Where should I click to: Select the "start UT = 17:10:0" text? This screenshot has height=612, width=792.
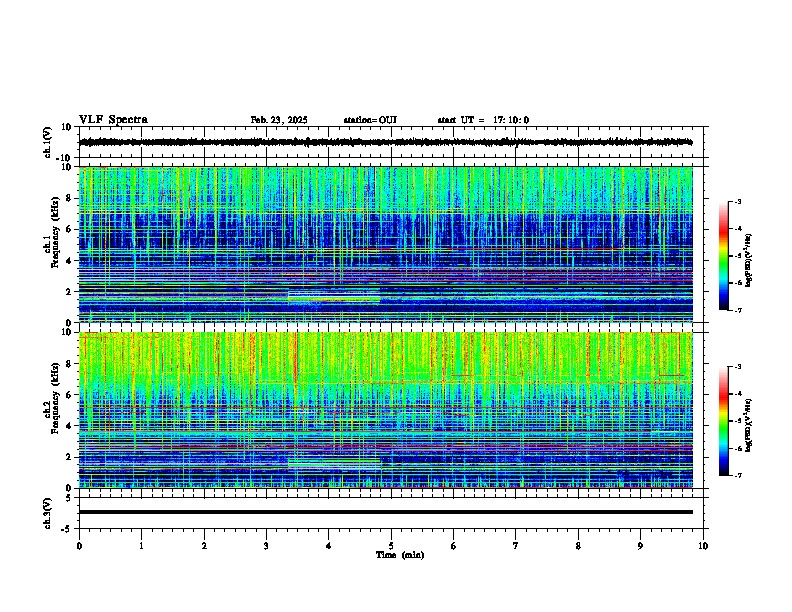(483, 120)
